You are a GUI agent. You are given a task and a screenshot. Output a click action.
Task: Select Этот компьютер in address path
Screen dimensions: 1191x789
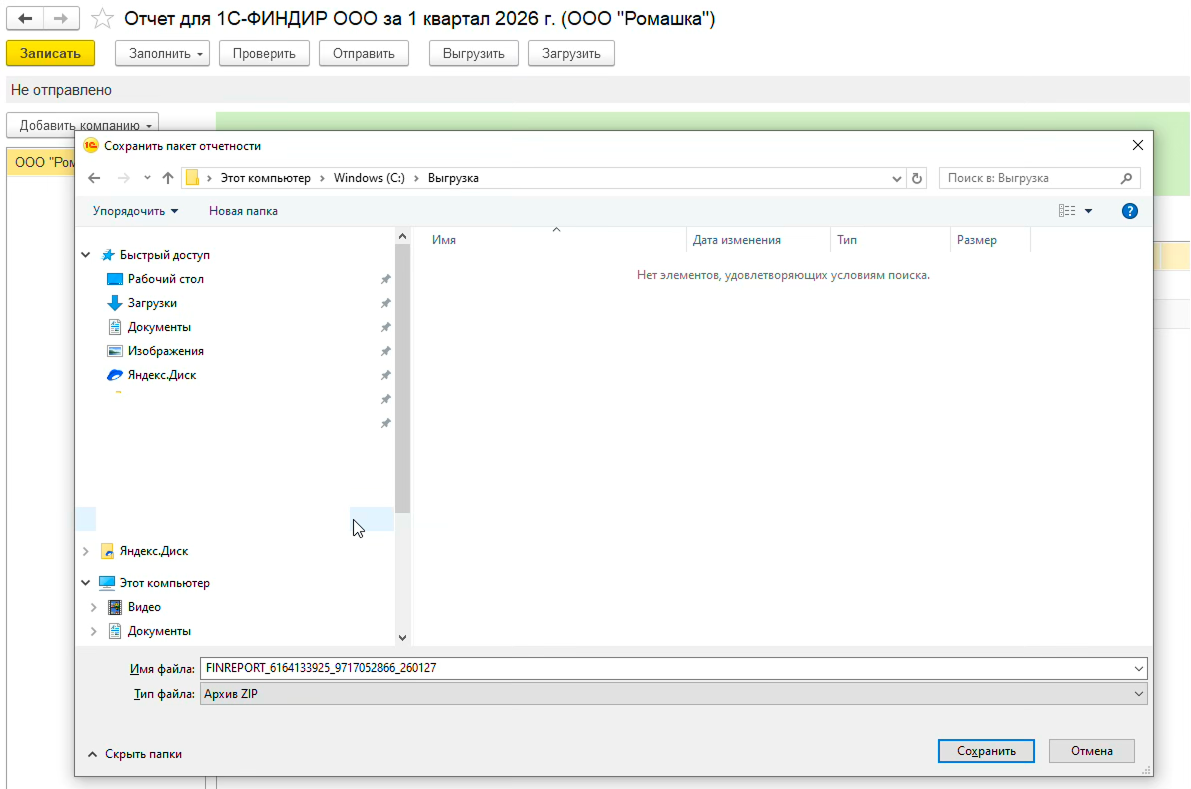click(x=266, y=178)
